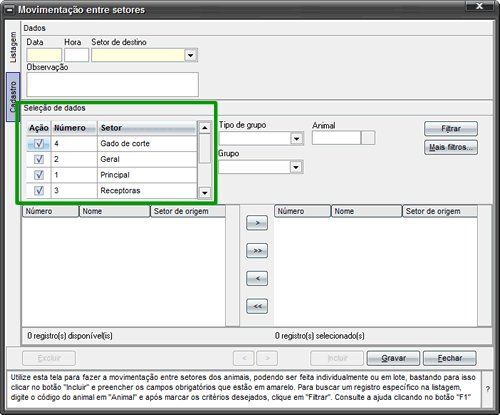Image resolution: width=500 pixels, height=415 pixels.
Task: Expand the Tipo de grupo dropdown
Action: pos(296,138)
